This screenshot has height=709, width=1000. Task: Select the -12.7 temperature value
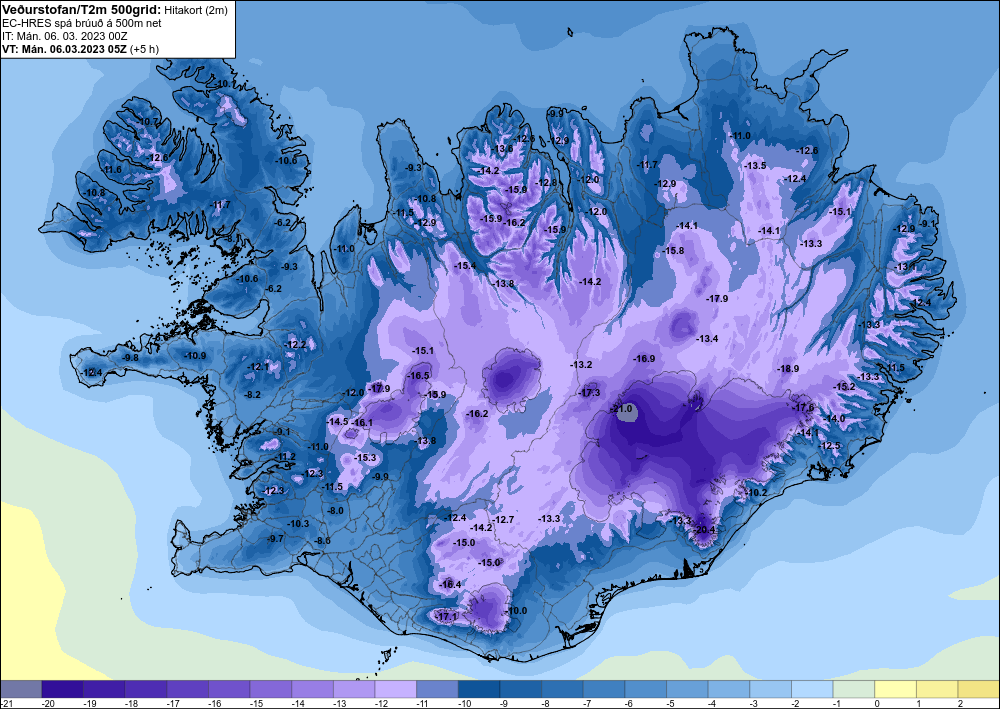503,520
